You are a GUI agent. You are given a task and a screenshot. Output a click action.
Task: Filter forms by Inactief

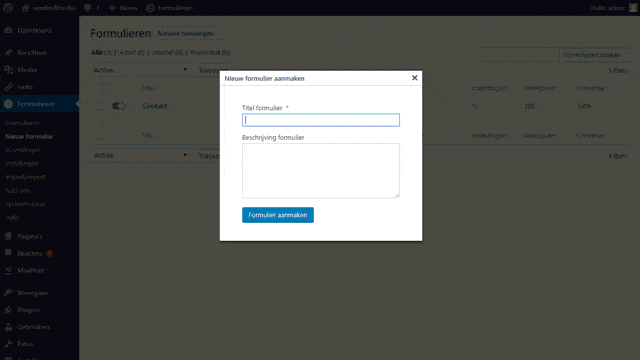[x=162, y=52]
